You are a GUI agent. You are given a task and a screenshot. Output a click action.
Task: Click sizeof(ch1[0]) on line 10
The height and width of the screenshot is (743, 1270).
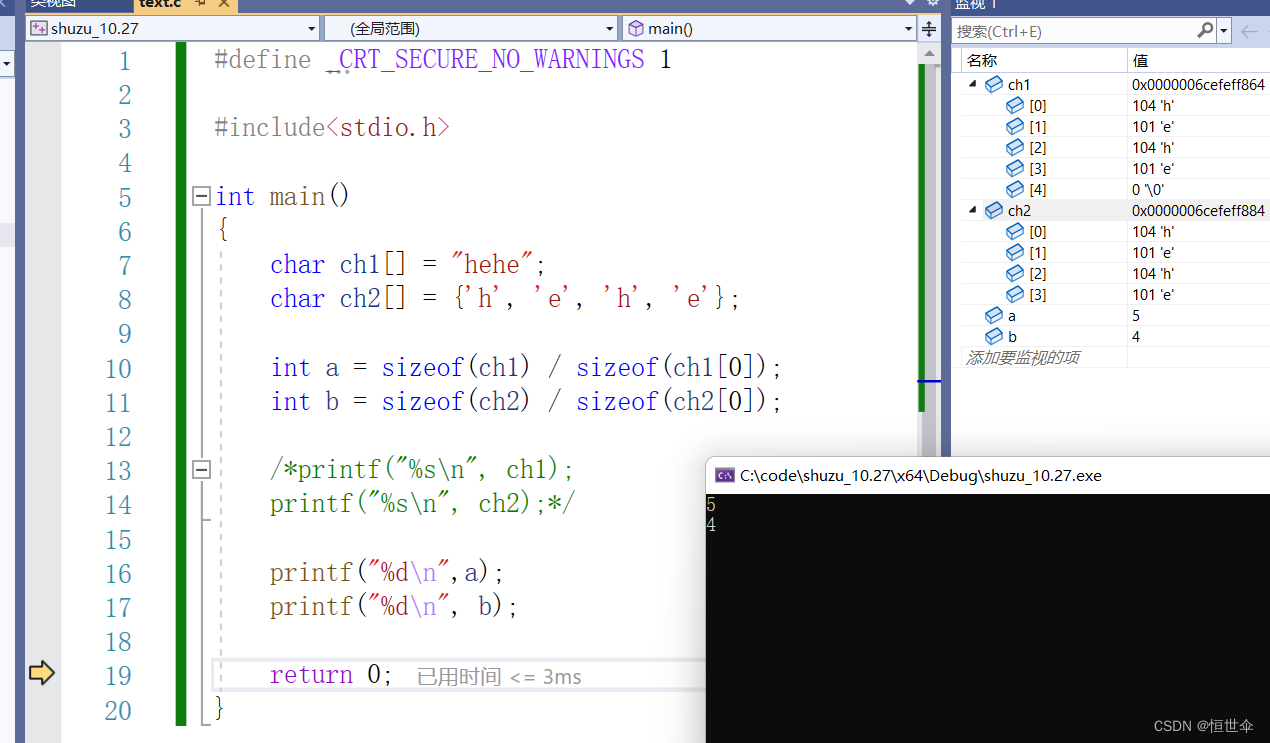[671, 368]
